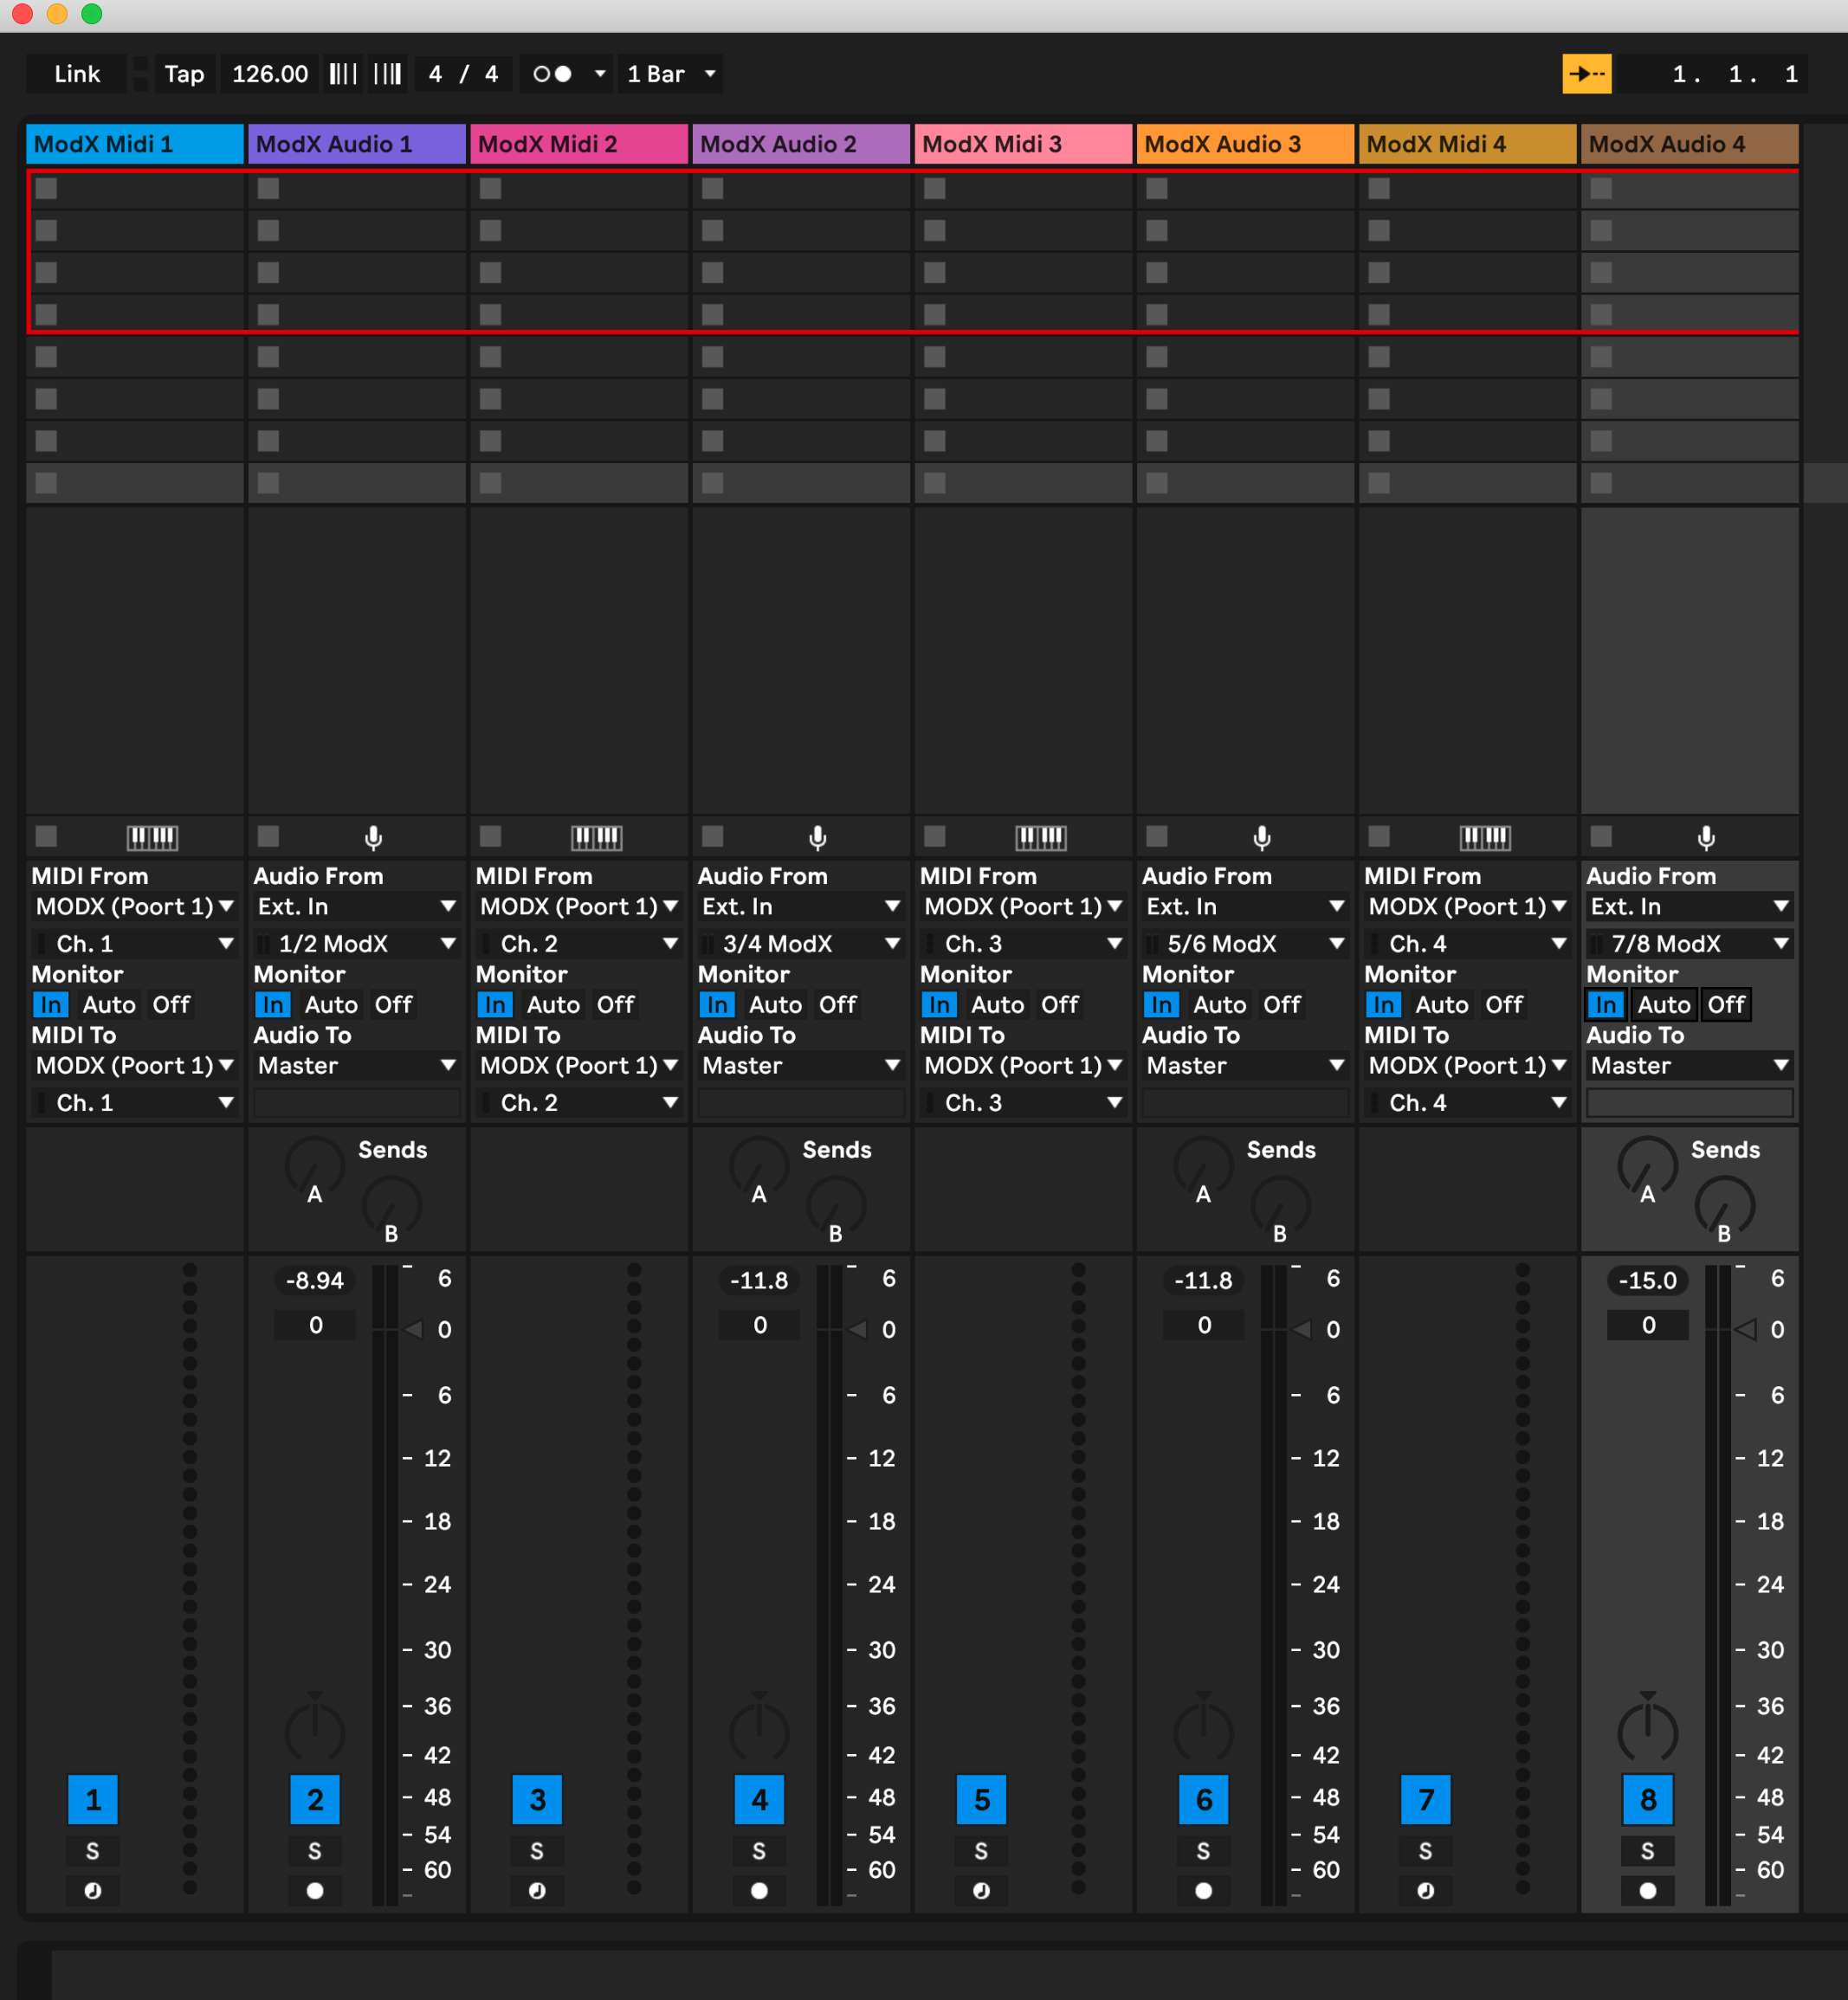The height and width of the screenshot is (2000, 1848).
Task: Select the ModX Midi 4 track header
Action: pos(1466,144)
